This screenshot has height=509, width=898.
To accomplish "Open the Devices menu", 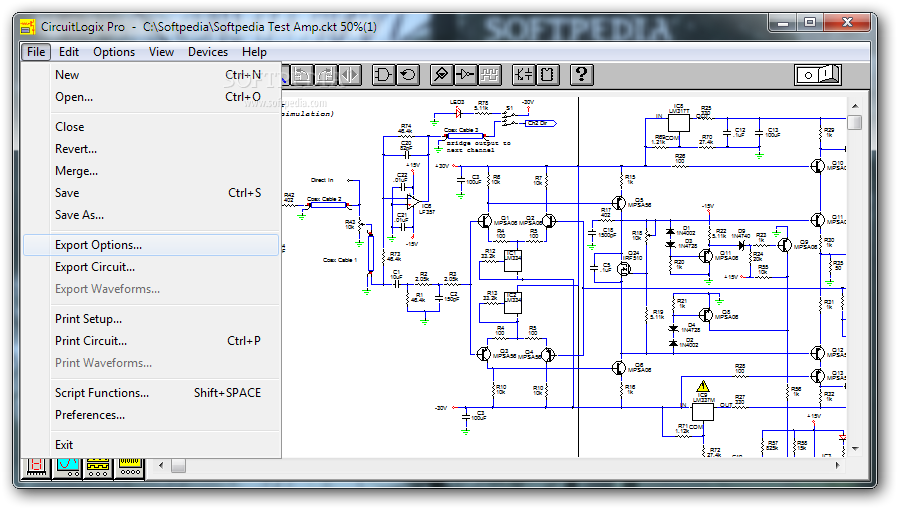I will [x=208, y=52].
